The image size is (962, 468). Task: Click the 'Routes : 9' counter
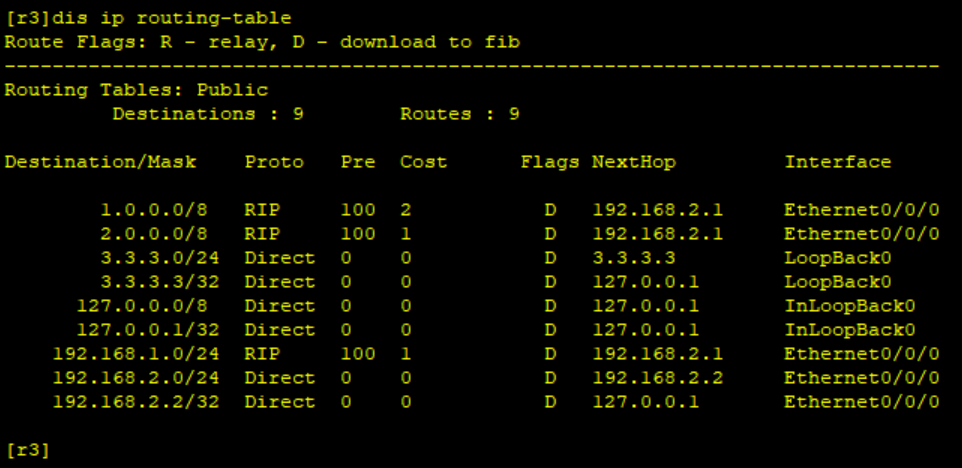click(x=460, y=114)
